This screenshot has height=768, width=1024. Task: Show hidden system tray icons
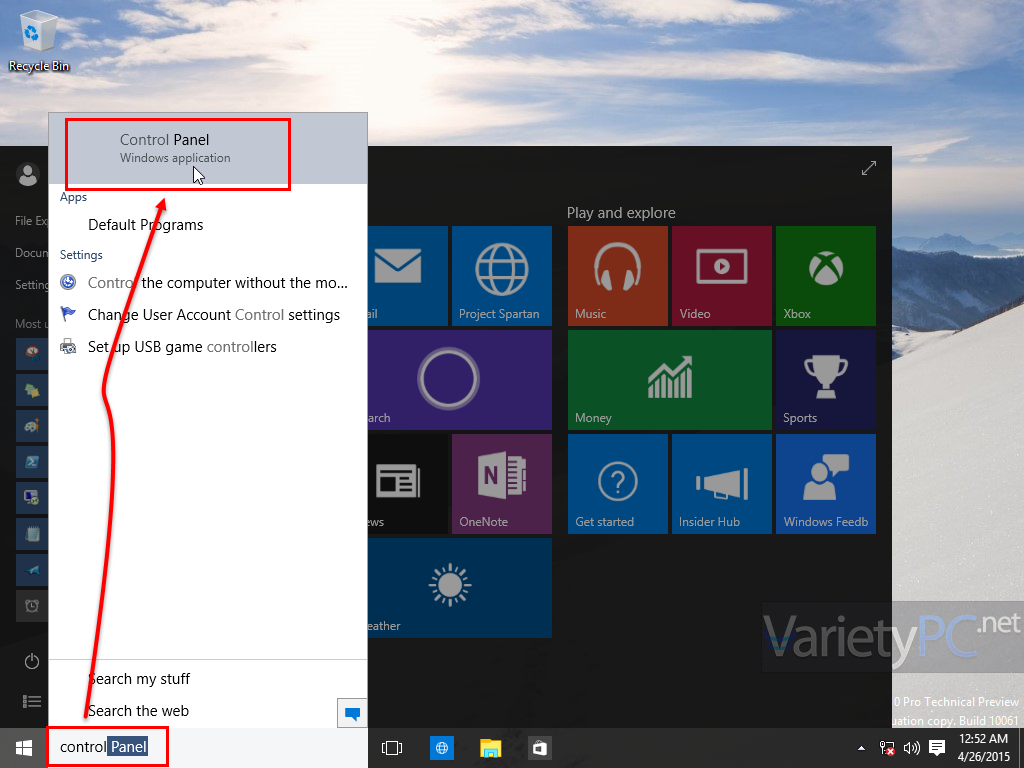pyautogui.click(x=861, y=748)
